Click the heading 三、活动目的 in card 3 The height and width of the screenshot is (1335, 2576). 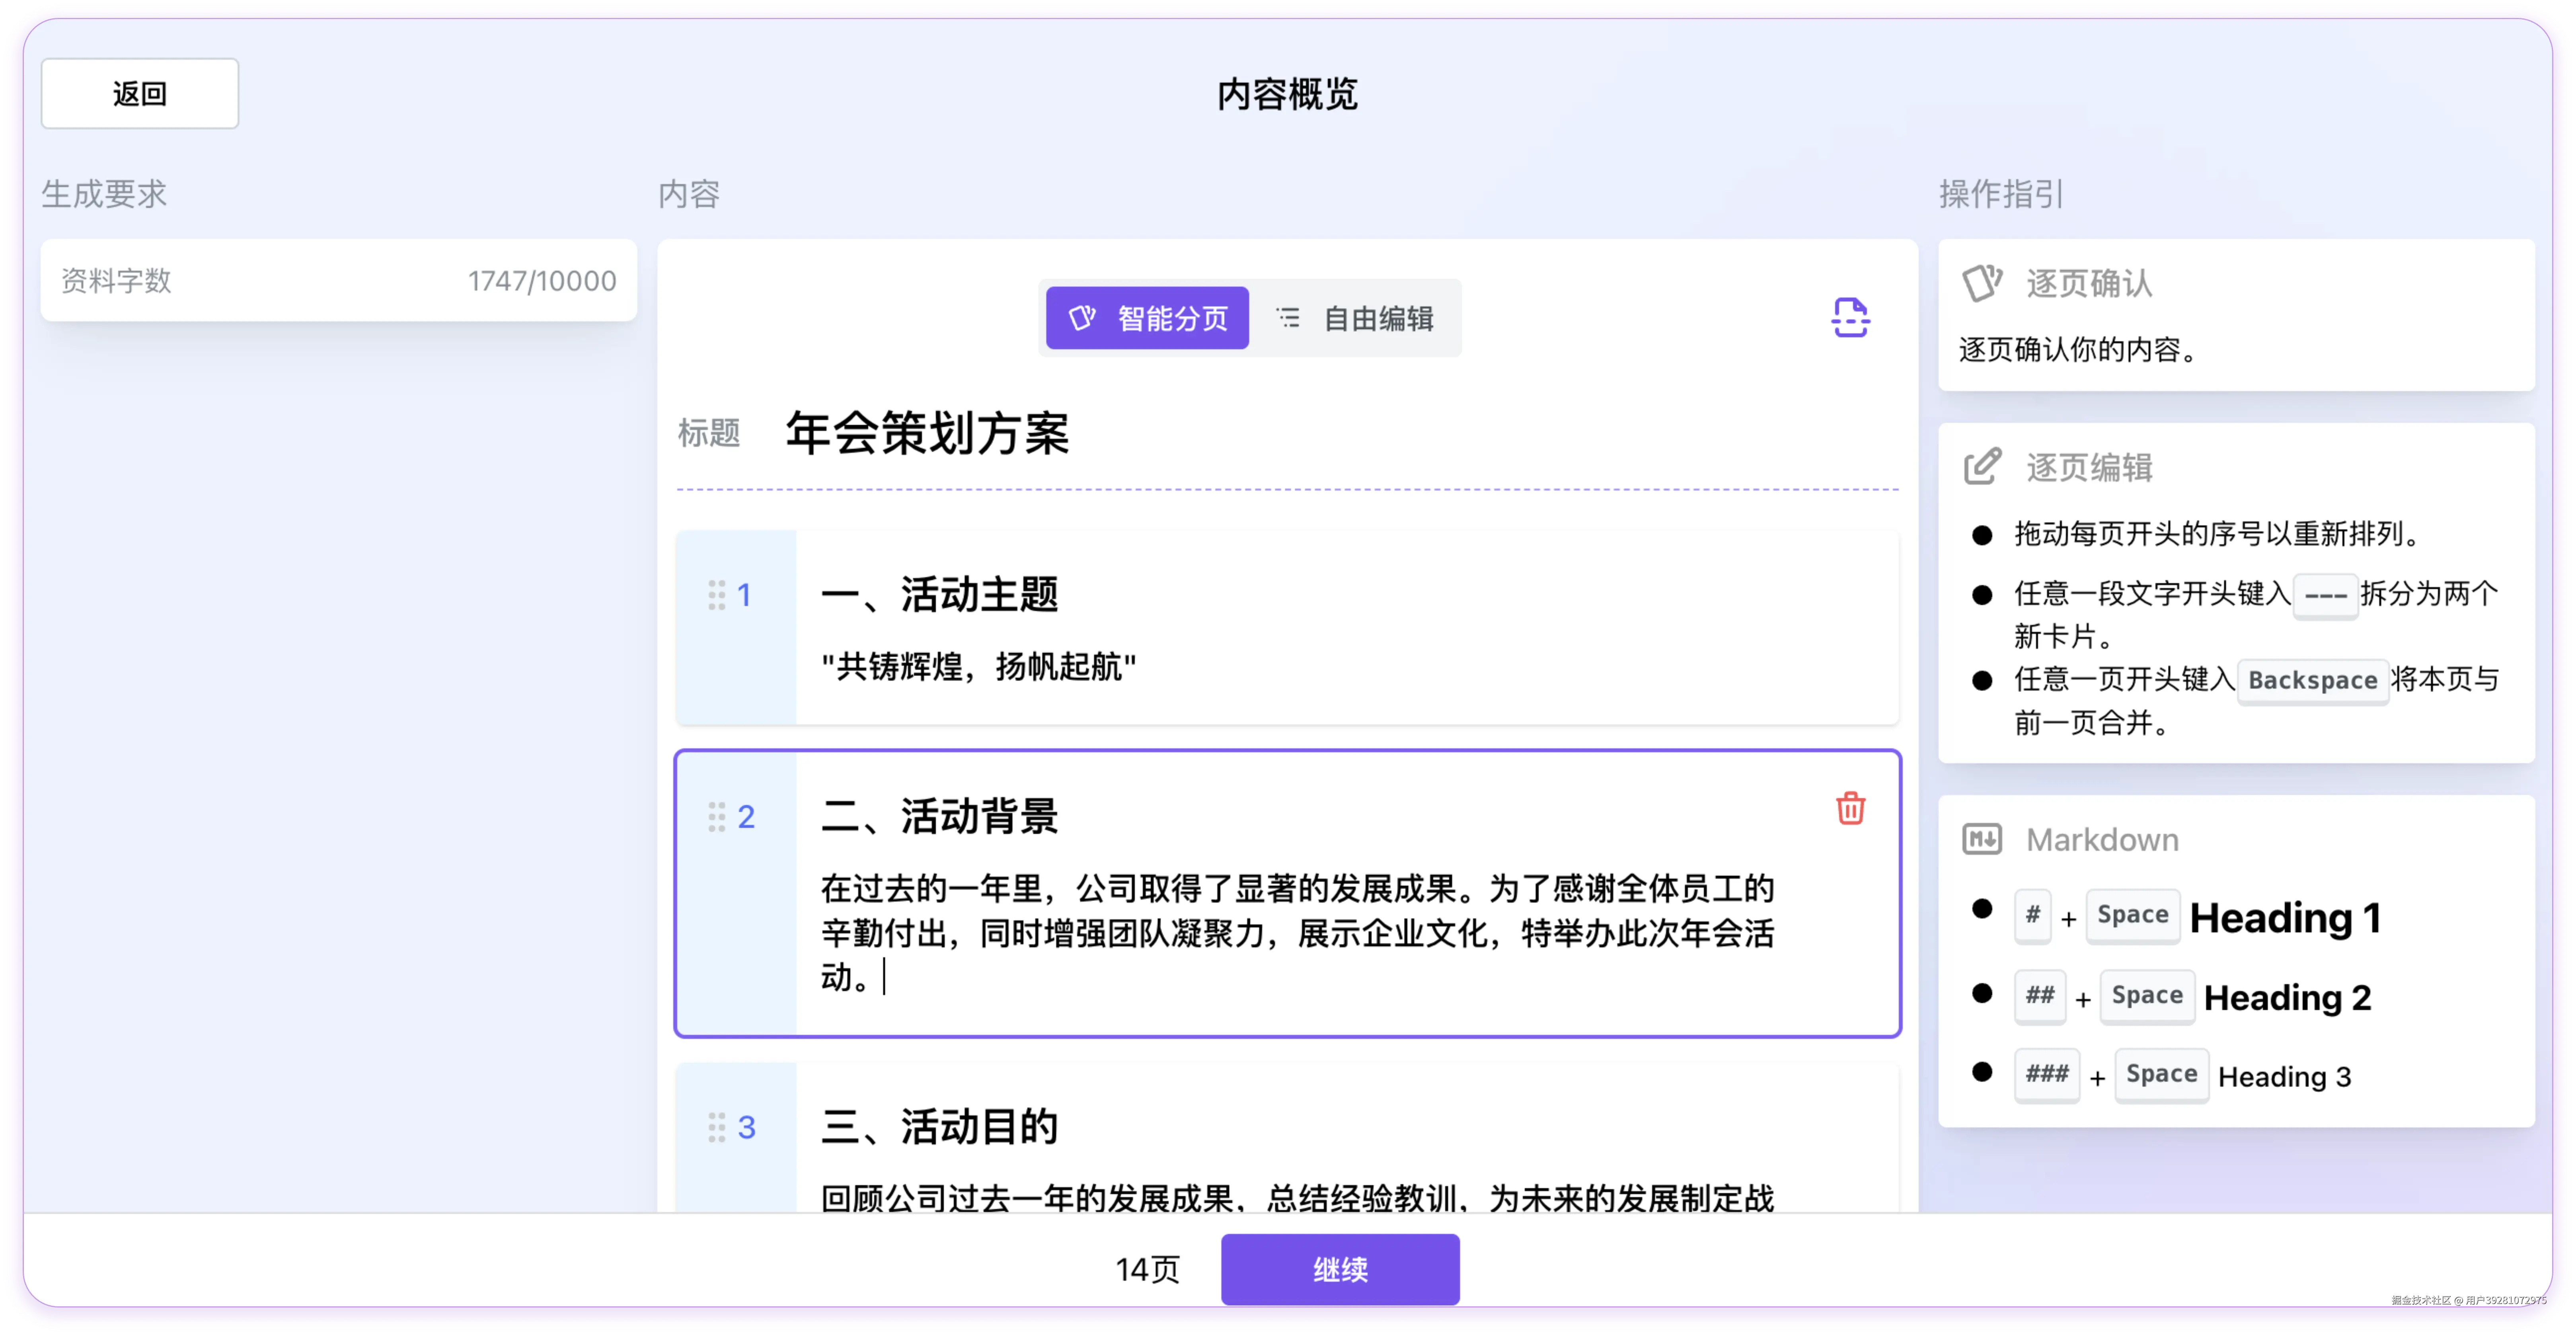(x=939, y=1126)
